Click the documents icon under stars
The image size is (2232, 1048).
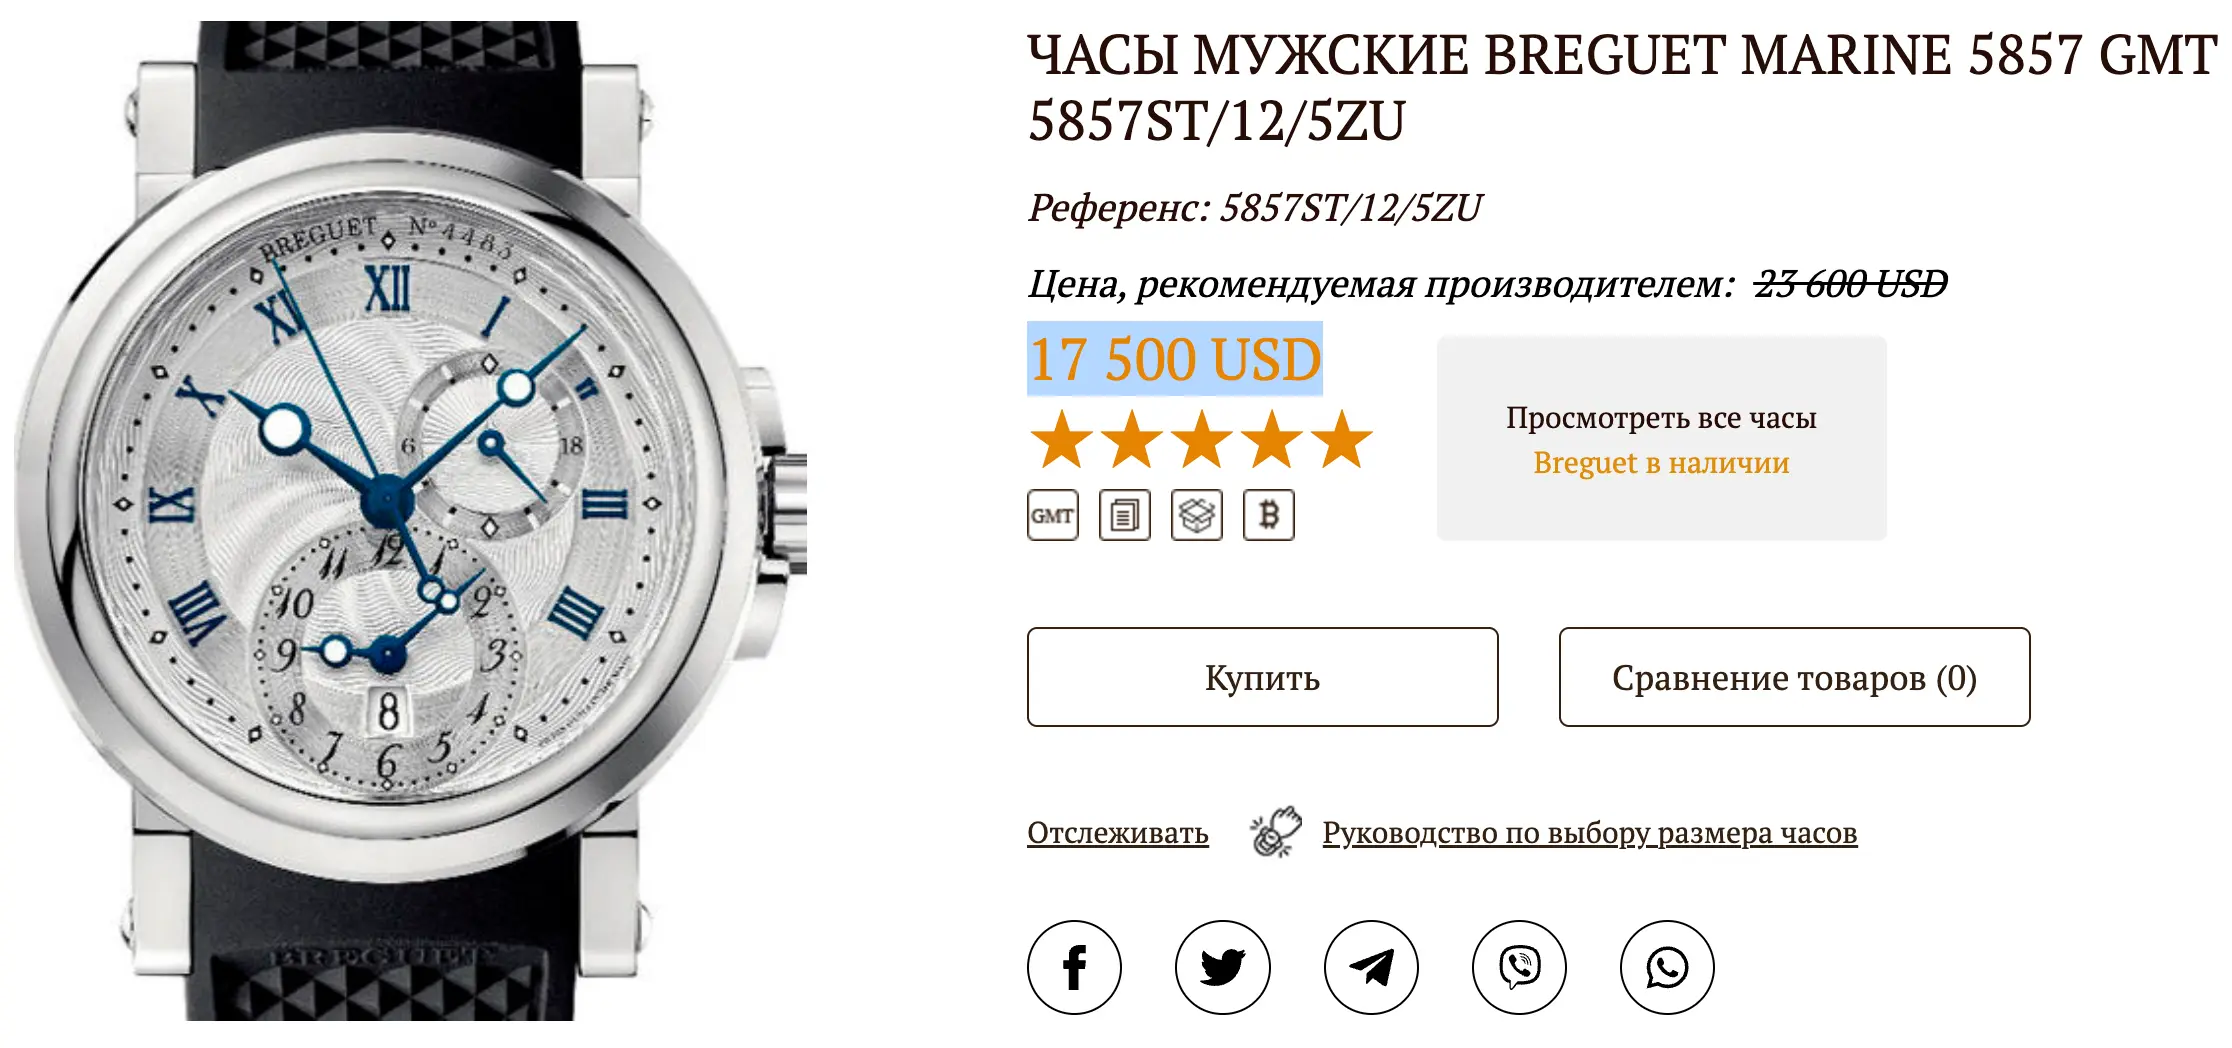tap(1125, 515)
